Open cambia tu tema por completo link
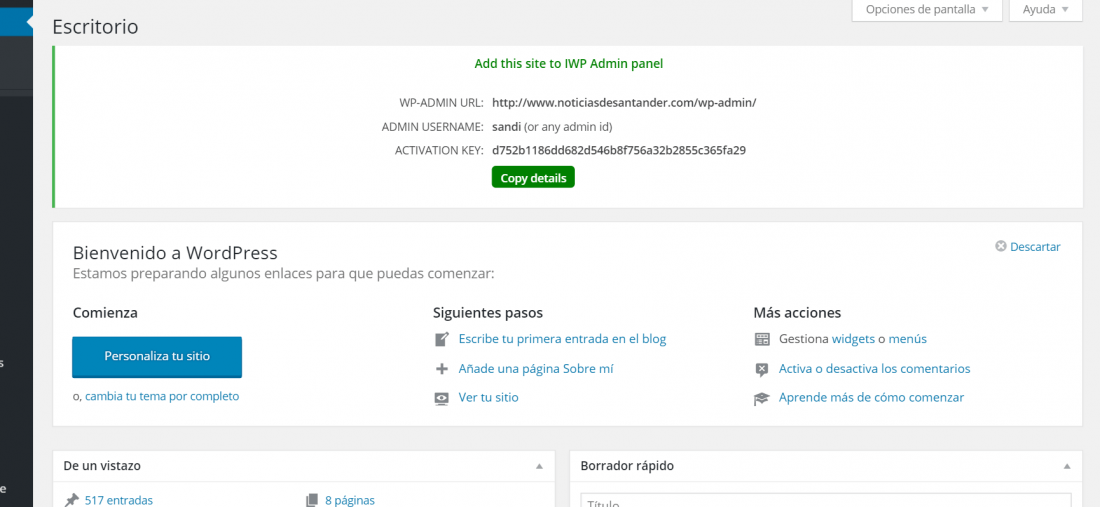The image size is (1100, 507). coord(162,396)
